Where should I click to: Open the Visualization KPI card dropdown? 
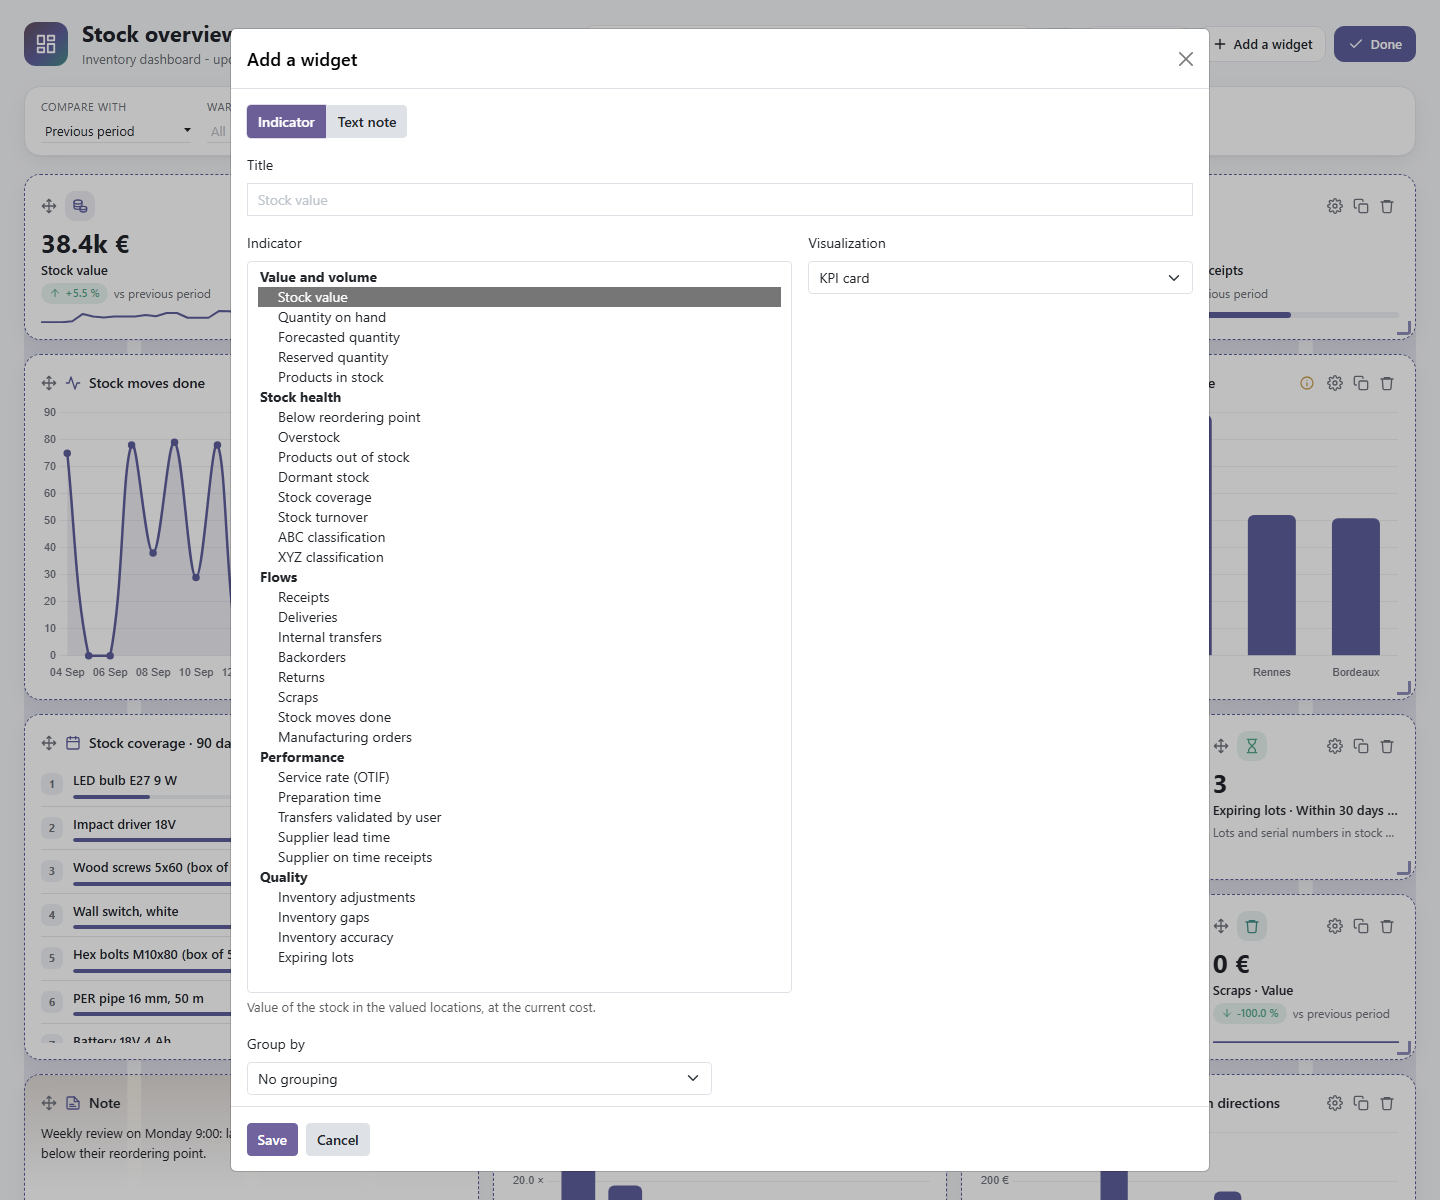[x=1000, y=278]
